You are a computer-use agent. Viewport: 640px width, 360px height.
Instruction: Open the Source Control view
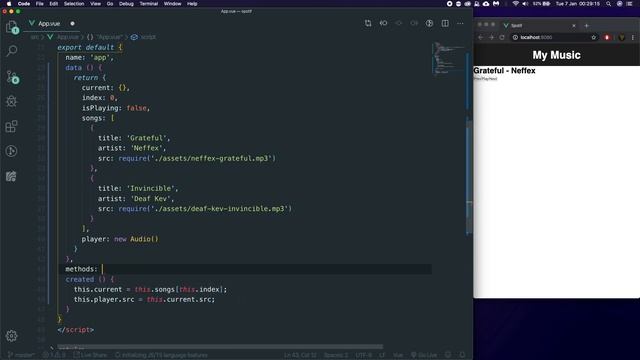(12, 77)
